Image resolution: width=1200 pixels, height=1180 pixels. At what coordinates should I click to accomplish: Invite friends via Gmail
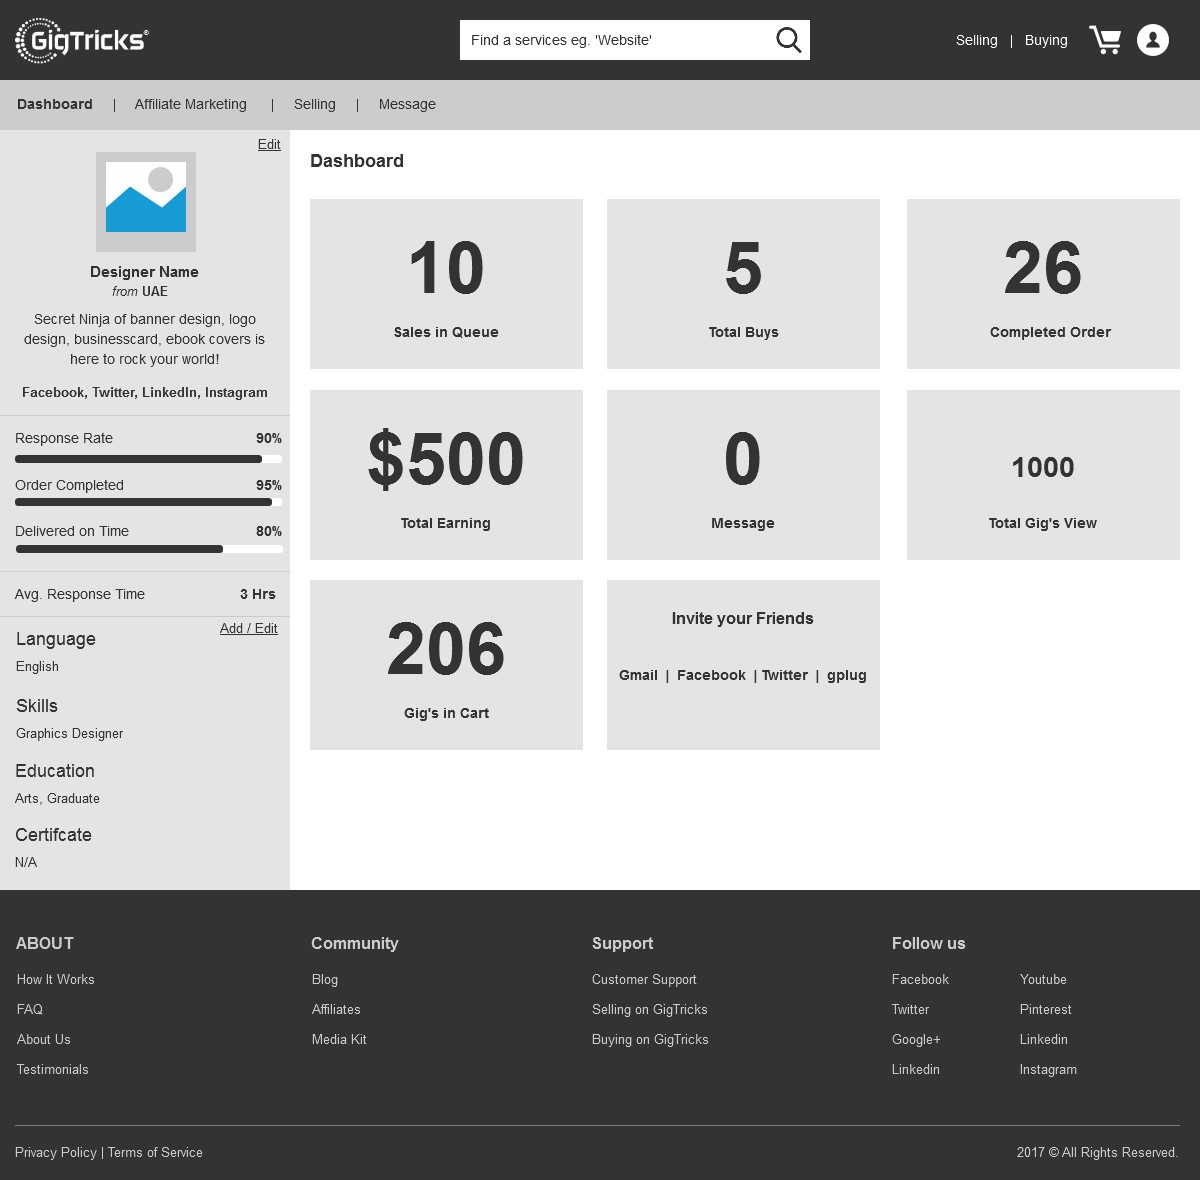[x=638, y=675]
